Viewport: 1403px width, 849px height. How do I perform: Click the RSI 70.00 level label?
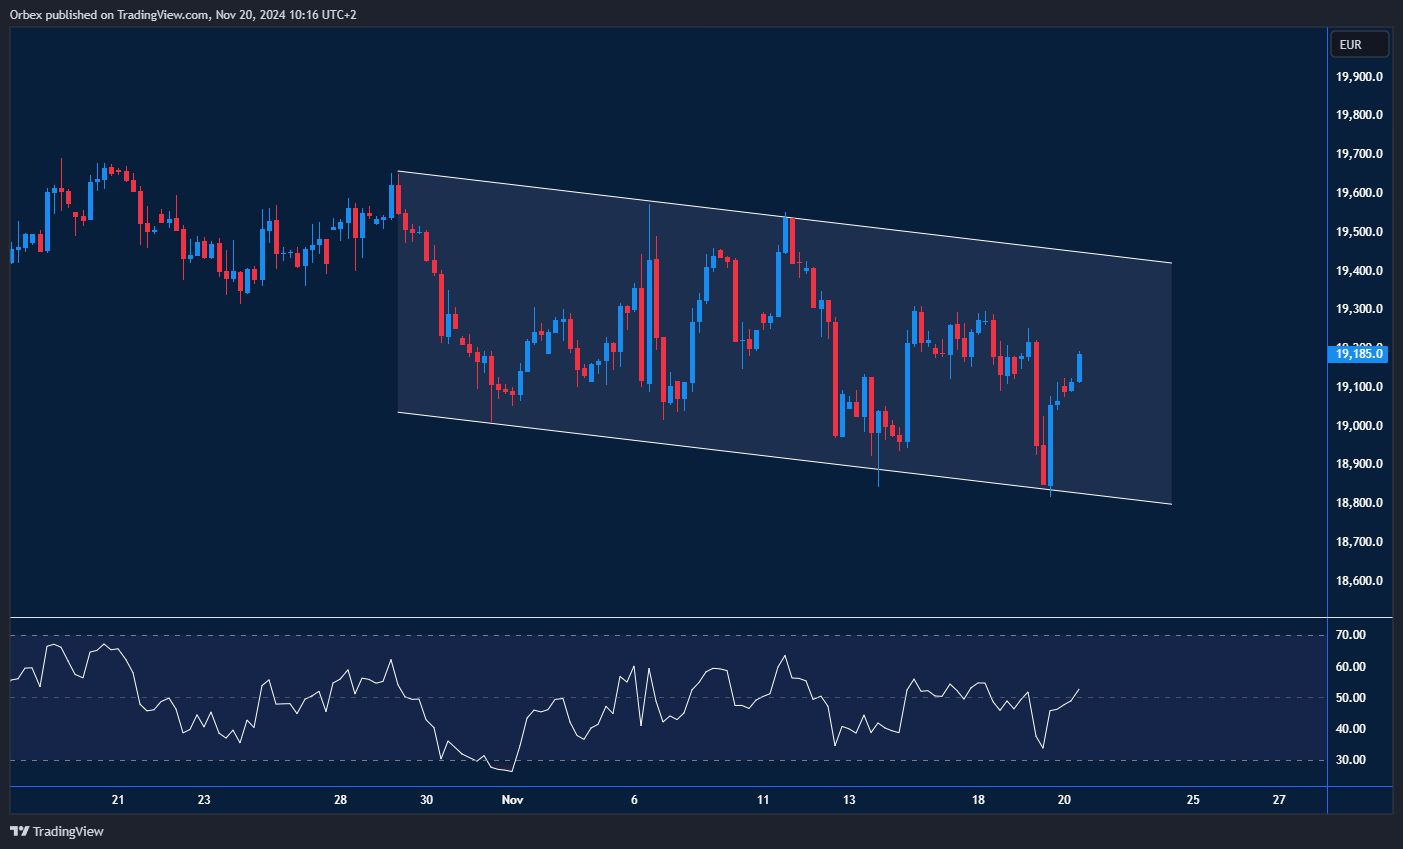tap(1351, 635)
